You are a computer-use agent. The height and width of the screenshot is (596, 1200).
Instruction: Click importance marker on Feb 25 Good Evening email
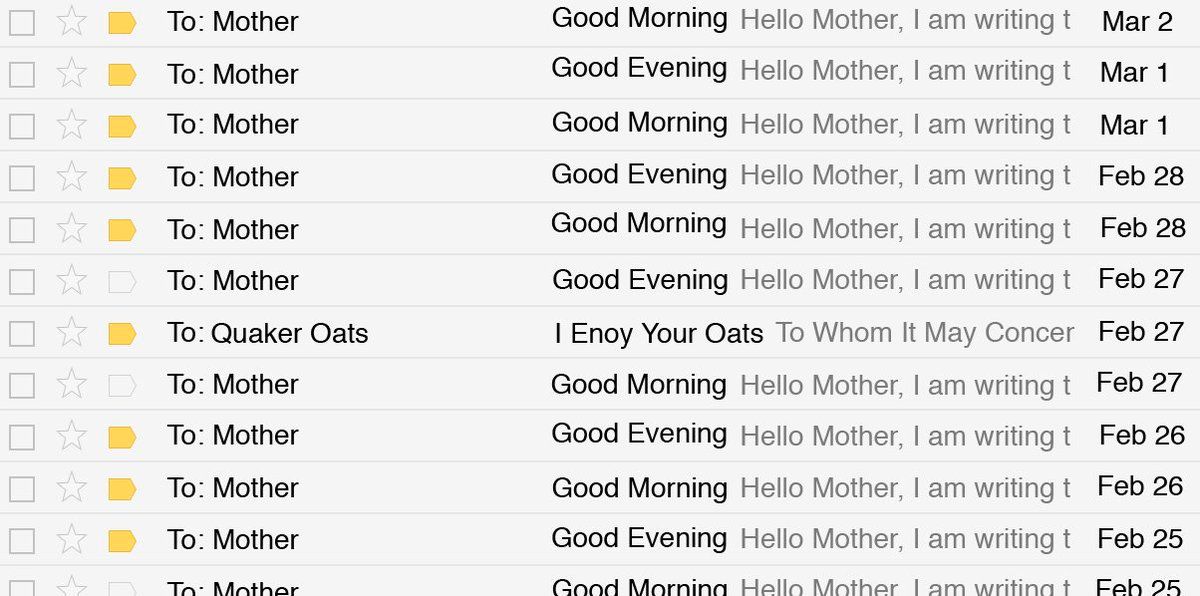(122, 541)
